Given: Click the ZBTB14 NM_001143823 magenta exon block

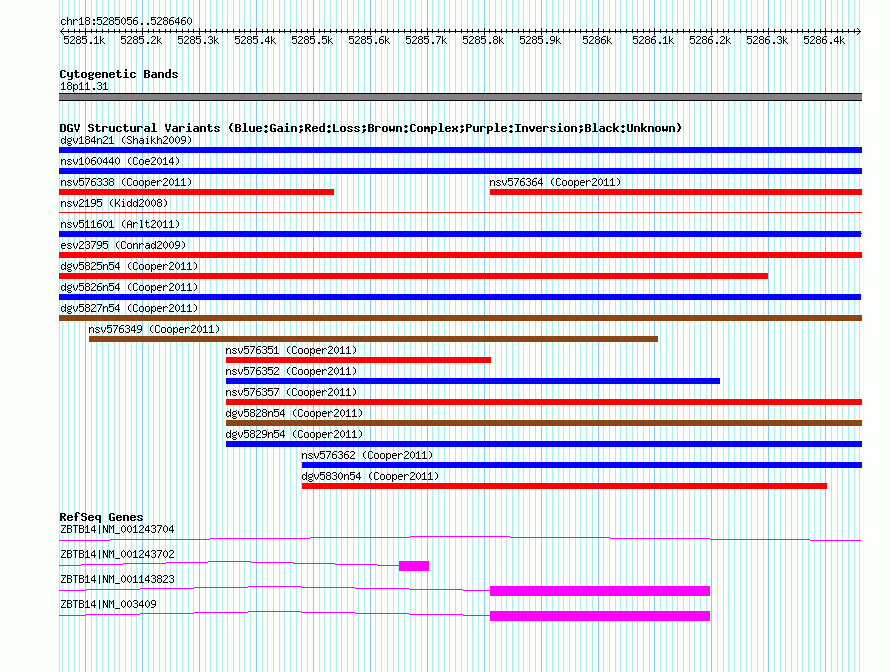Looking at the screenshot, I should pyautogui.click(x=600, y=591).
